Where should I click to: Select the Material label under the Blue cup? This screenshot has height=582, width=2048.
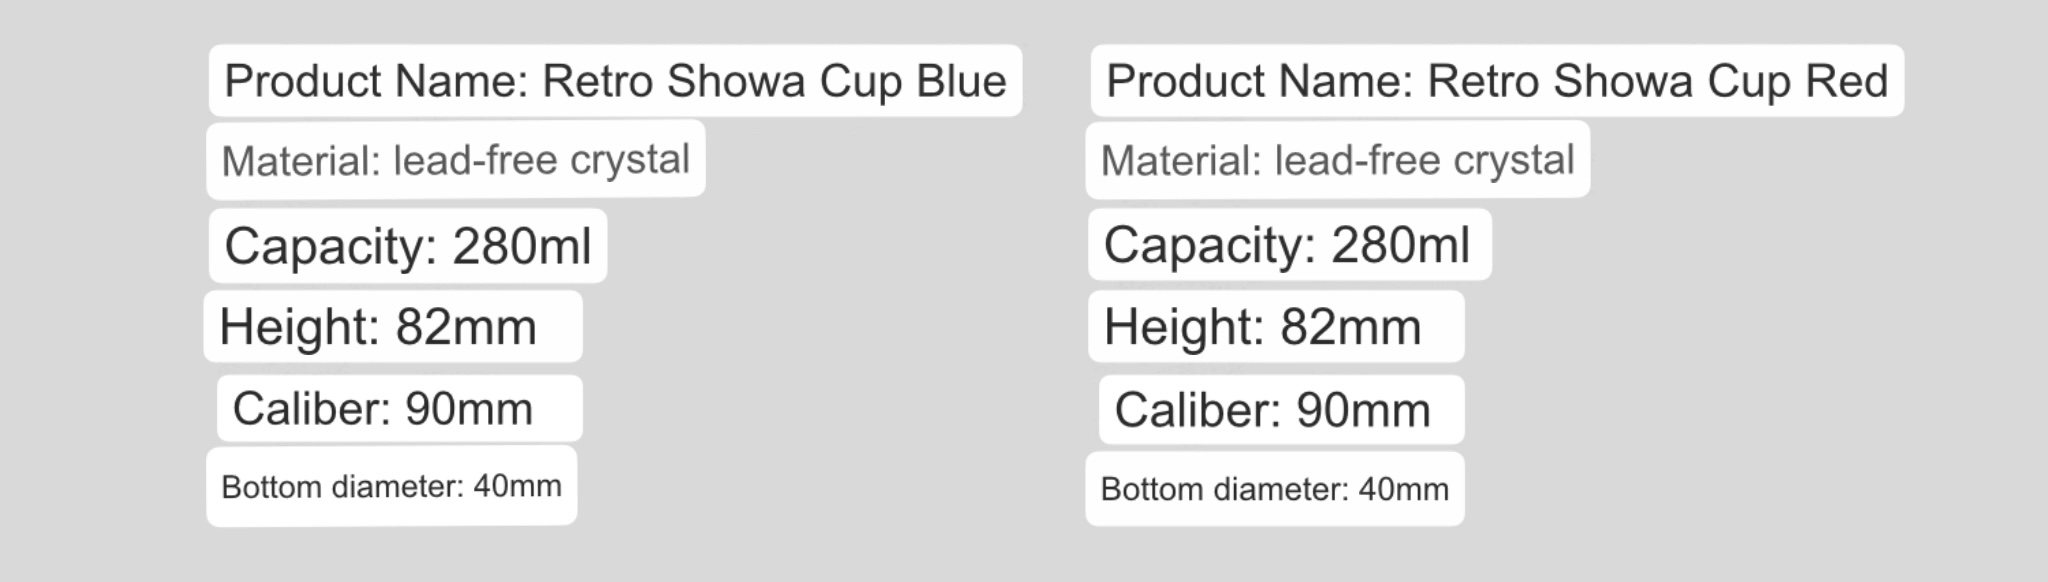(x=456, y=159)
